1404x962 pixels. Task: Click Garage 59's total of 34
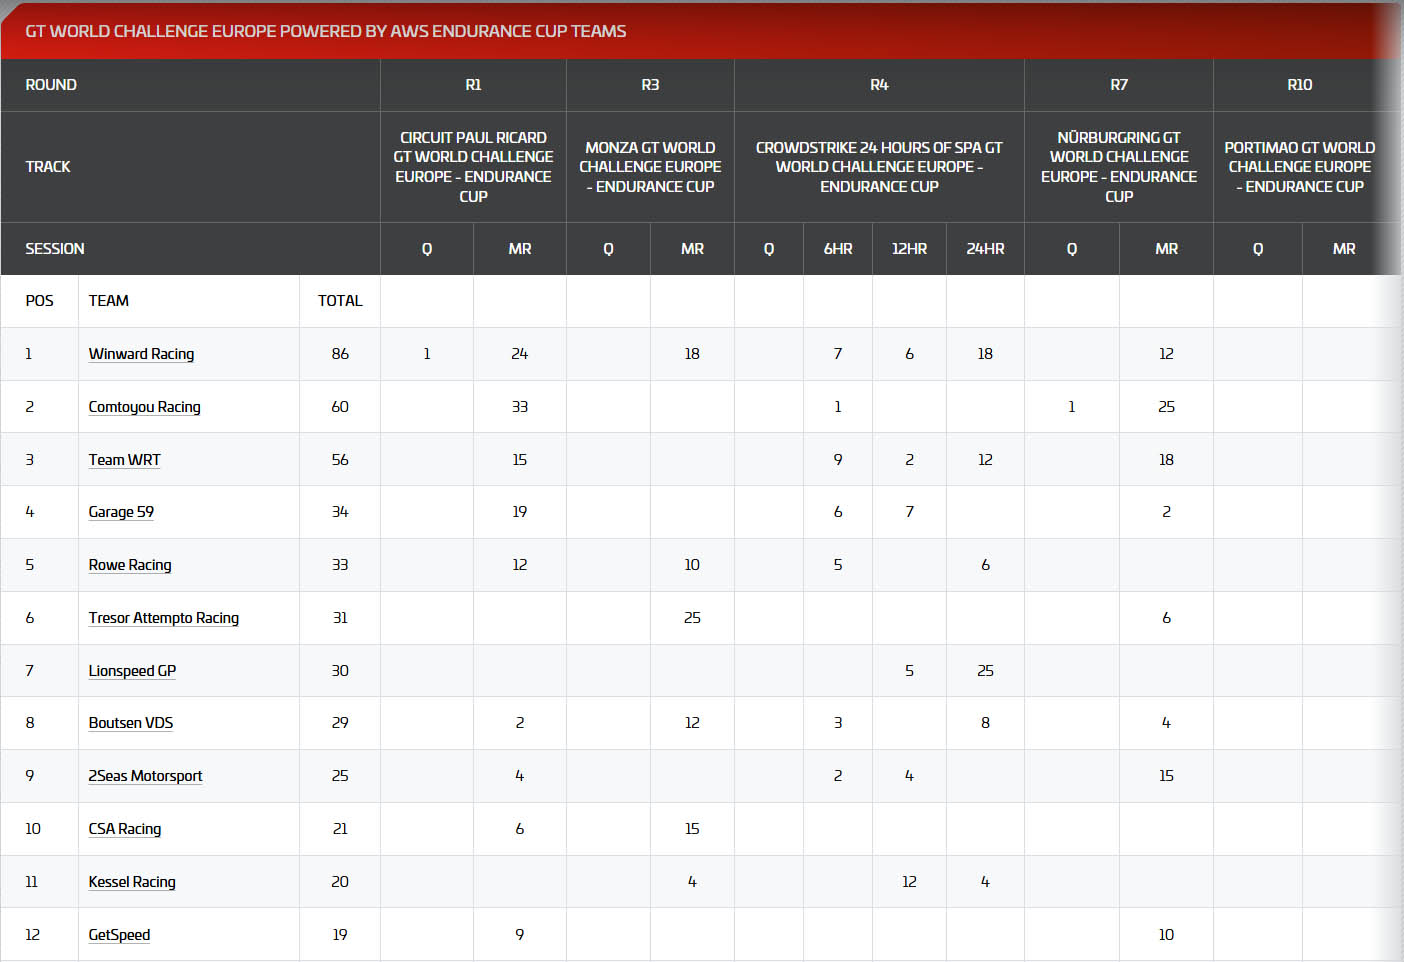click(340, 512)
